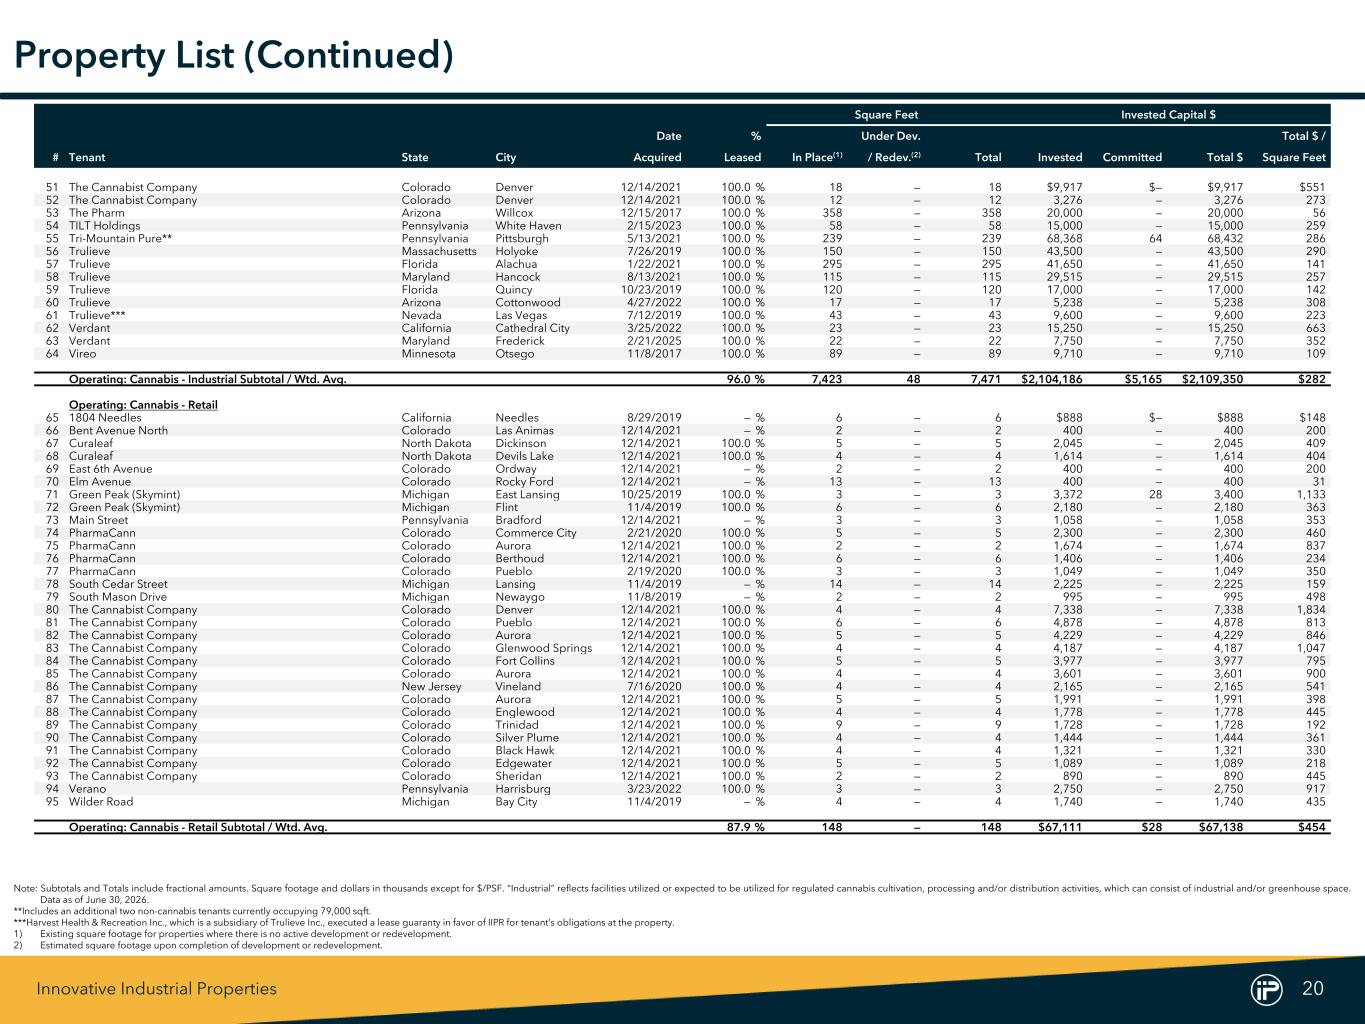Image resolution: width=1365 pixels, height=1024 pixels.
Task: Select the "Cathedral City" city cell
Action: click(532, 328)
